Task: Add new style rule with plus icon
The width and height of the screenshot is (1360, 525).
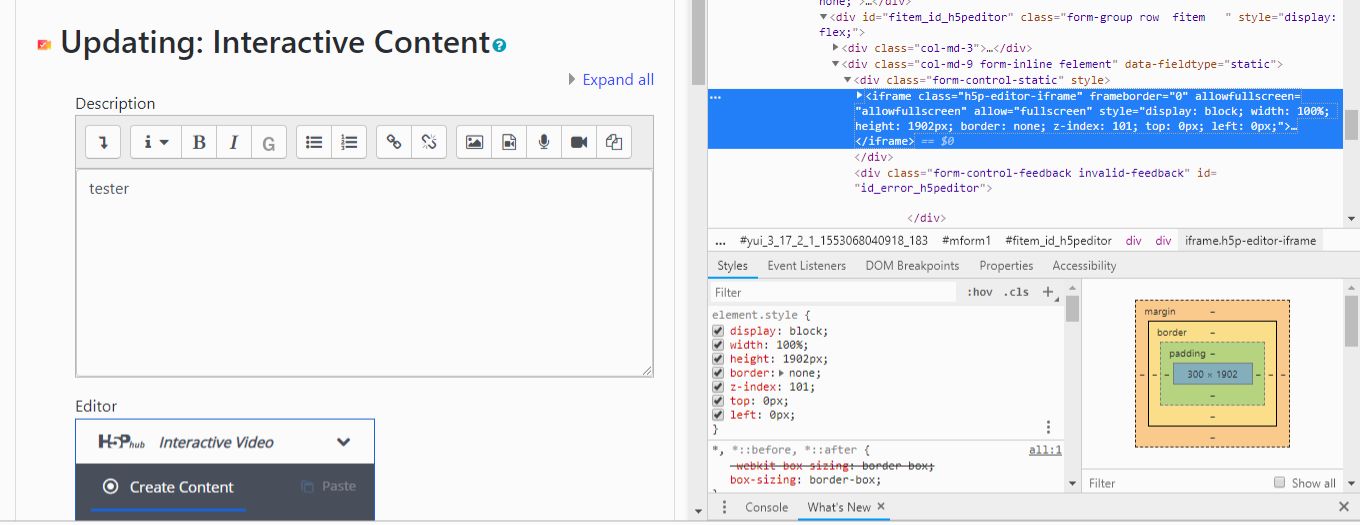Action: tap(1048, 292)
